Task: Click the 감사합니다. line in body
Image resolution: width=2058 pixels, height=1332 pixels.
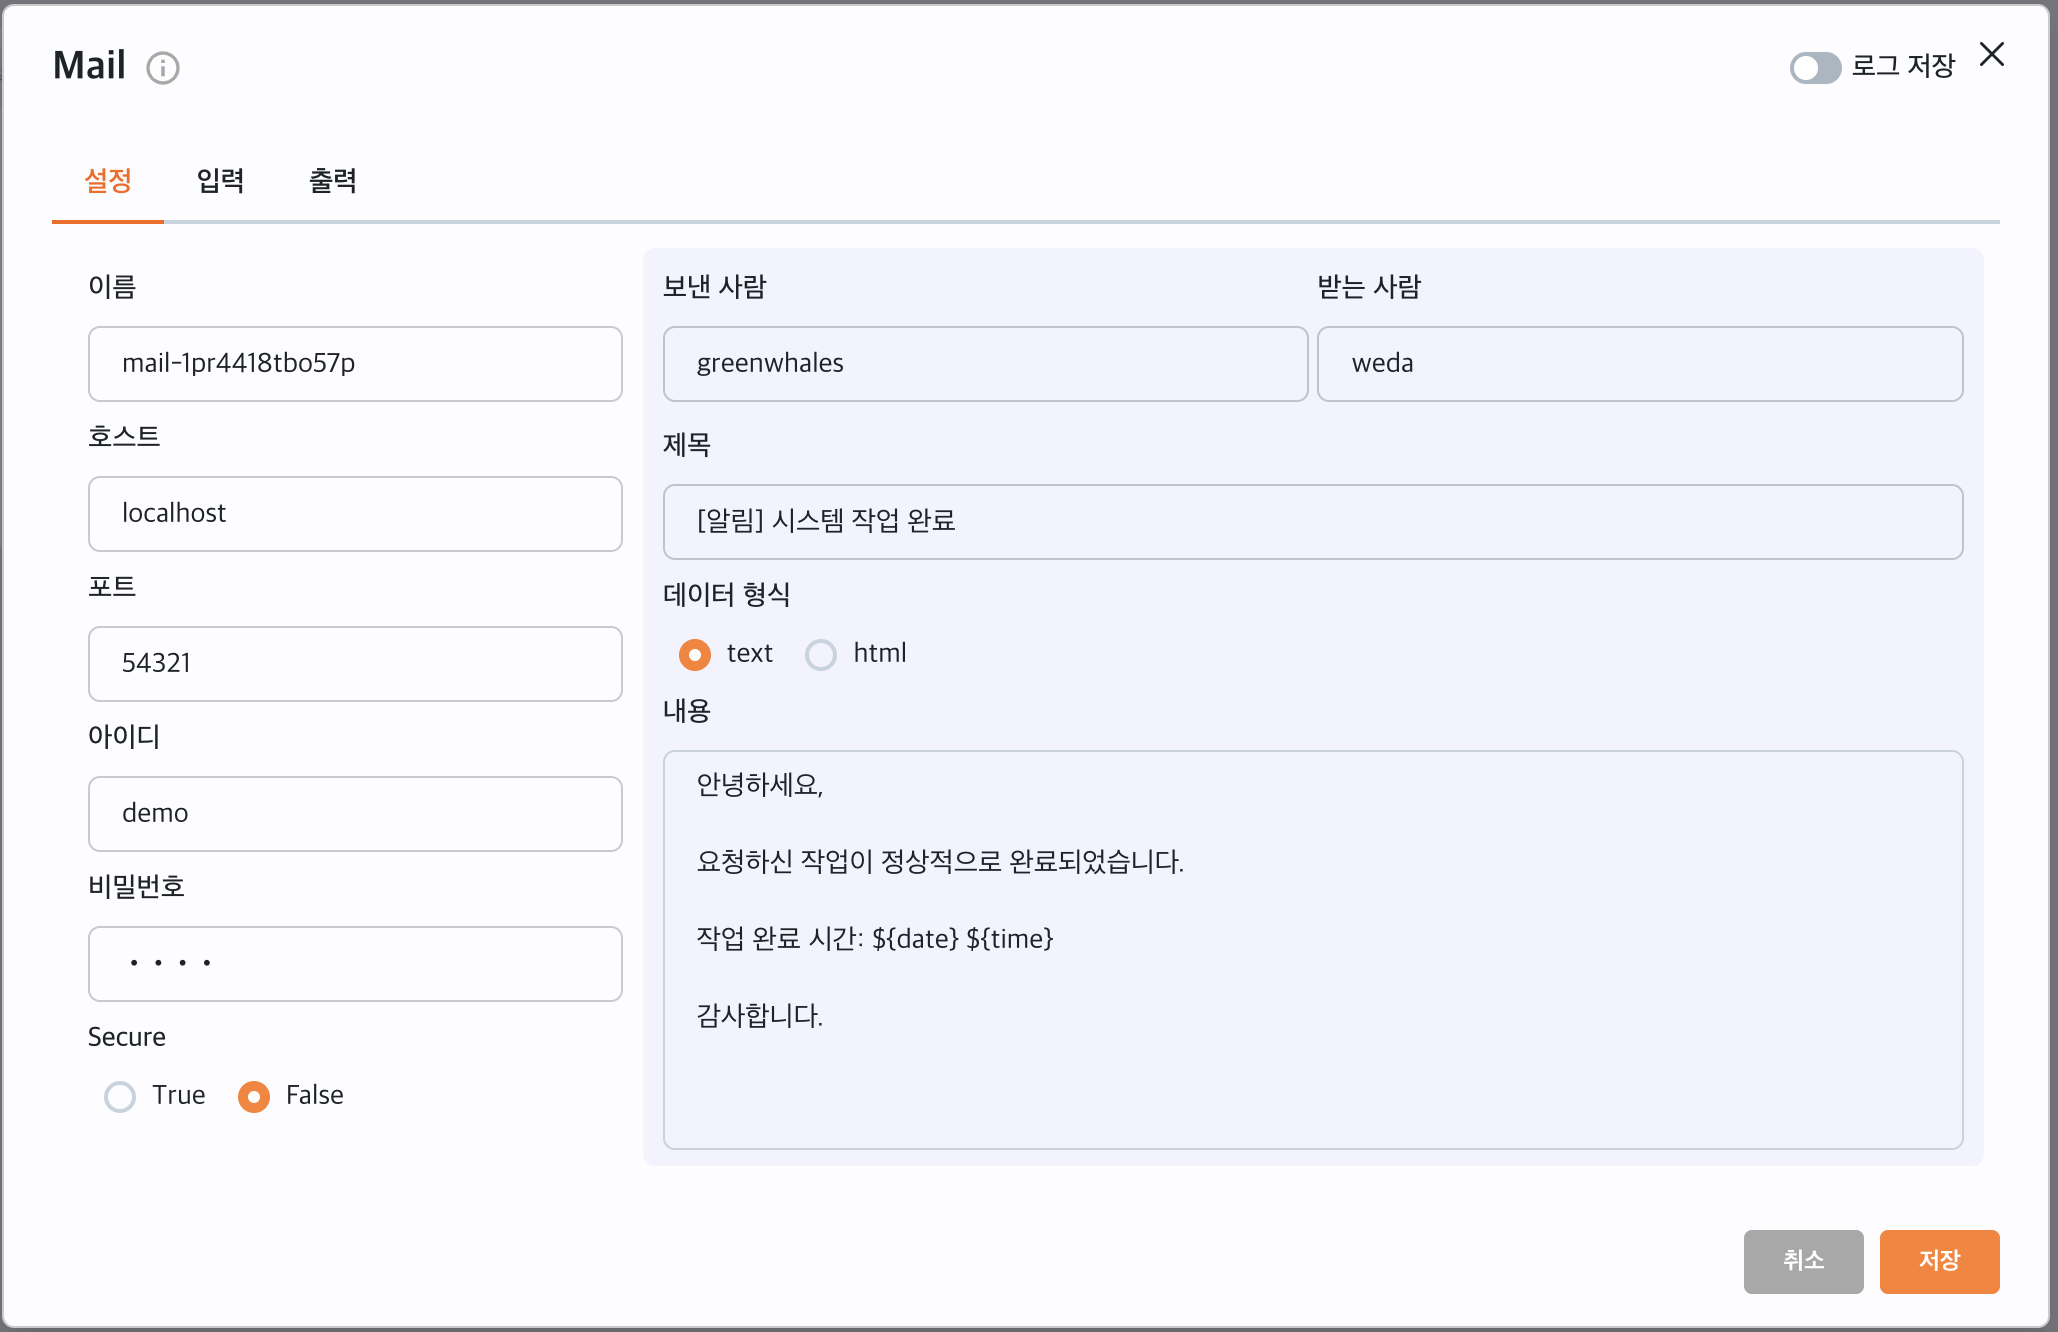Action: point(760,1016)
